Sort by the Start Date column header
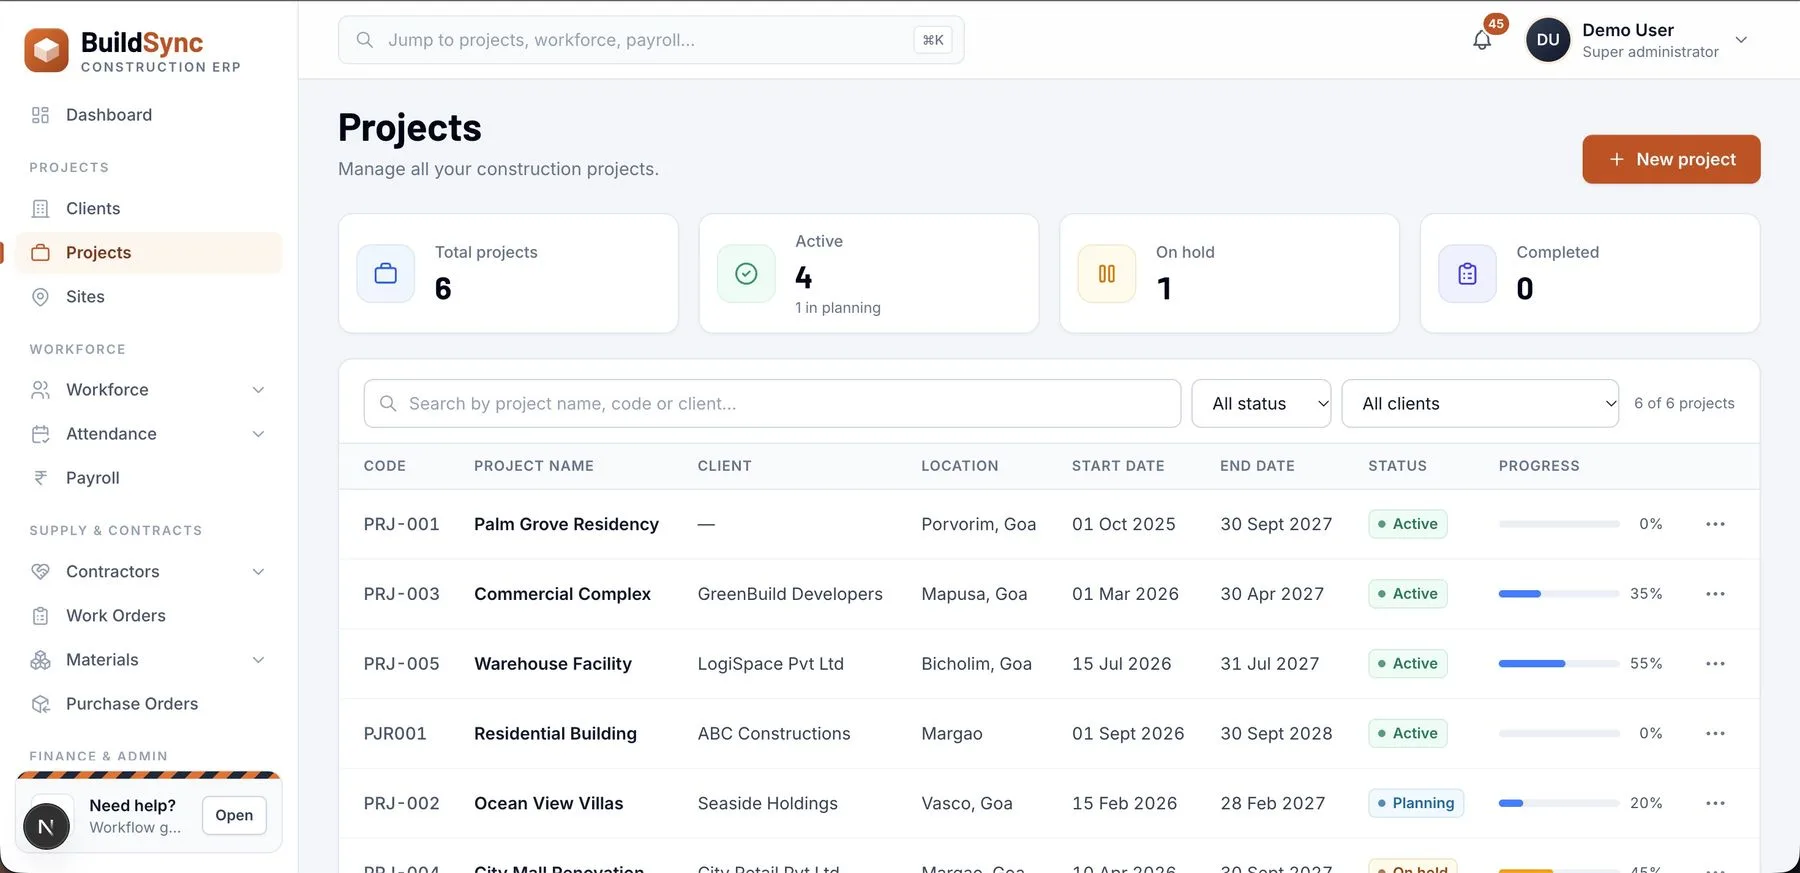1800x873 pixels. click(x=1118, y=466)
